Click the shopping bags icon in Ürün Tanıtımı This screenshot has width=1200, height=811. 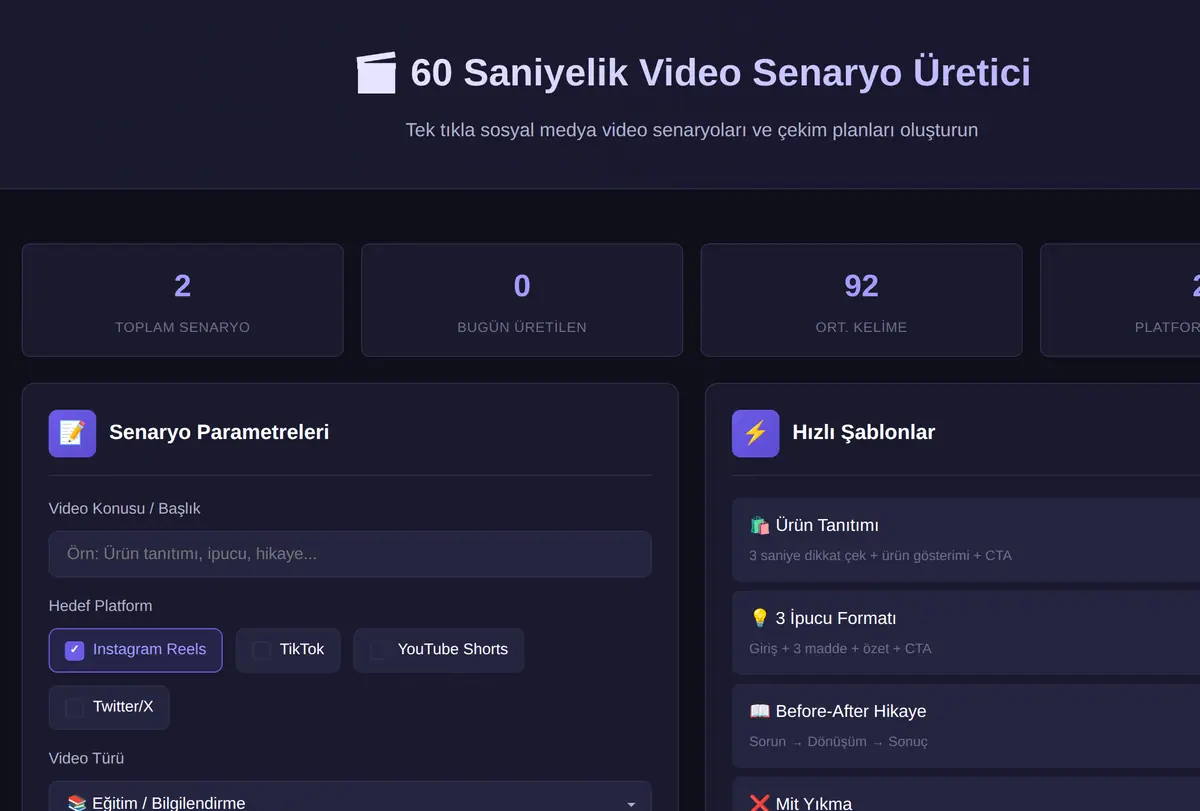coord(760,525)
